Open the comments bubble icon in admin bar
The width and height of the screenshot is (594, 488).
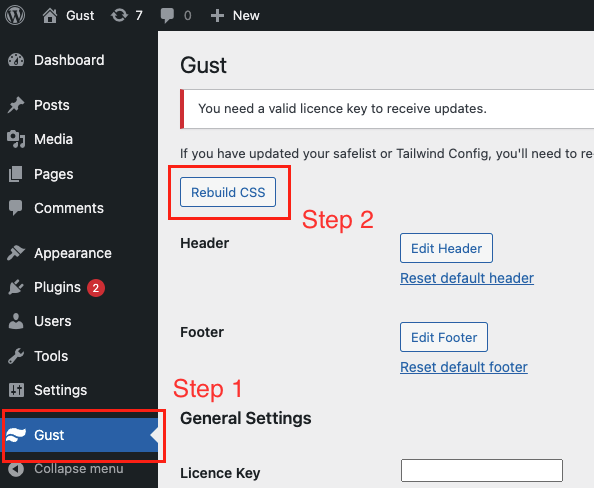point(167,16)
